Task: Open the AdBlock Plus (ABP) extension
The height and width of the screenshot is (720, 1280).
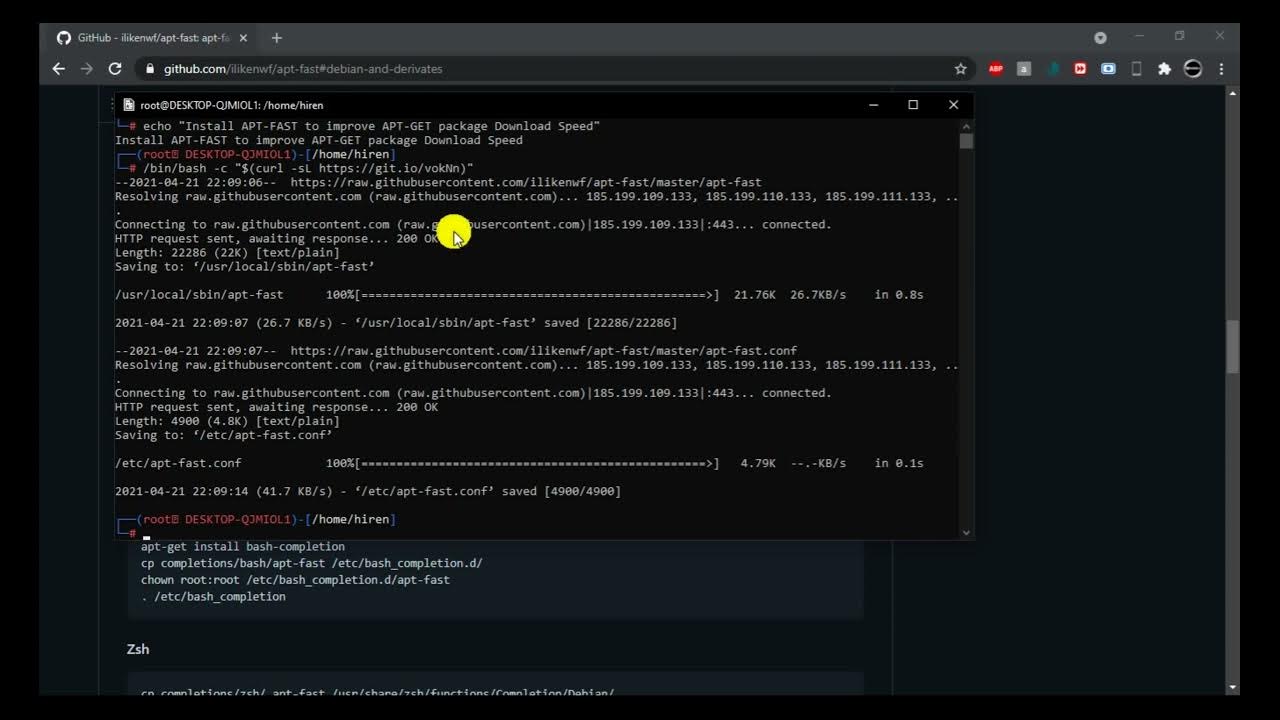Action: click(996, 69)
